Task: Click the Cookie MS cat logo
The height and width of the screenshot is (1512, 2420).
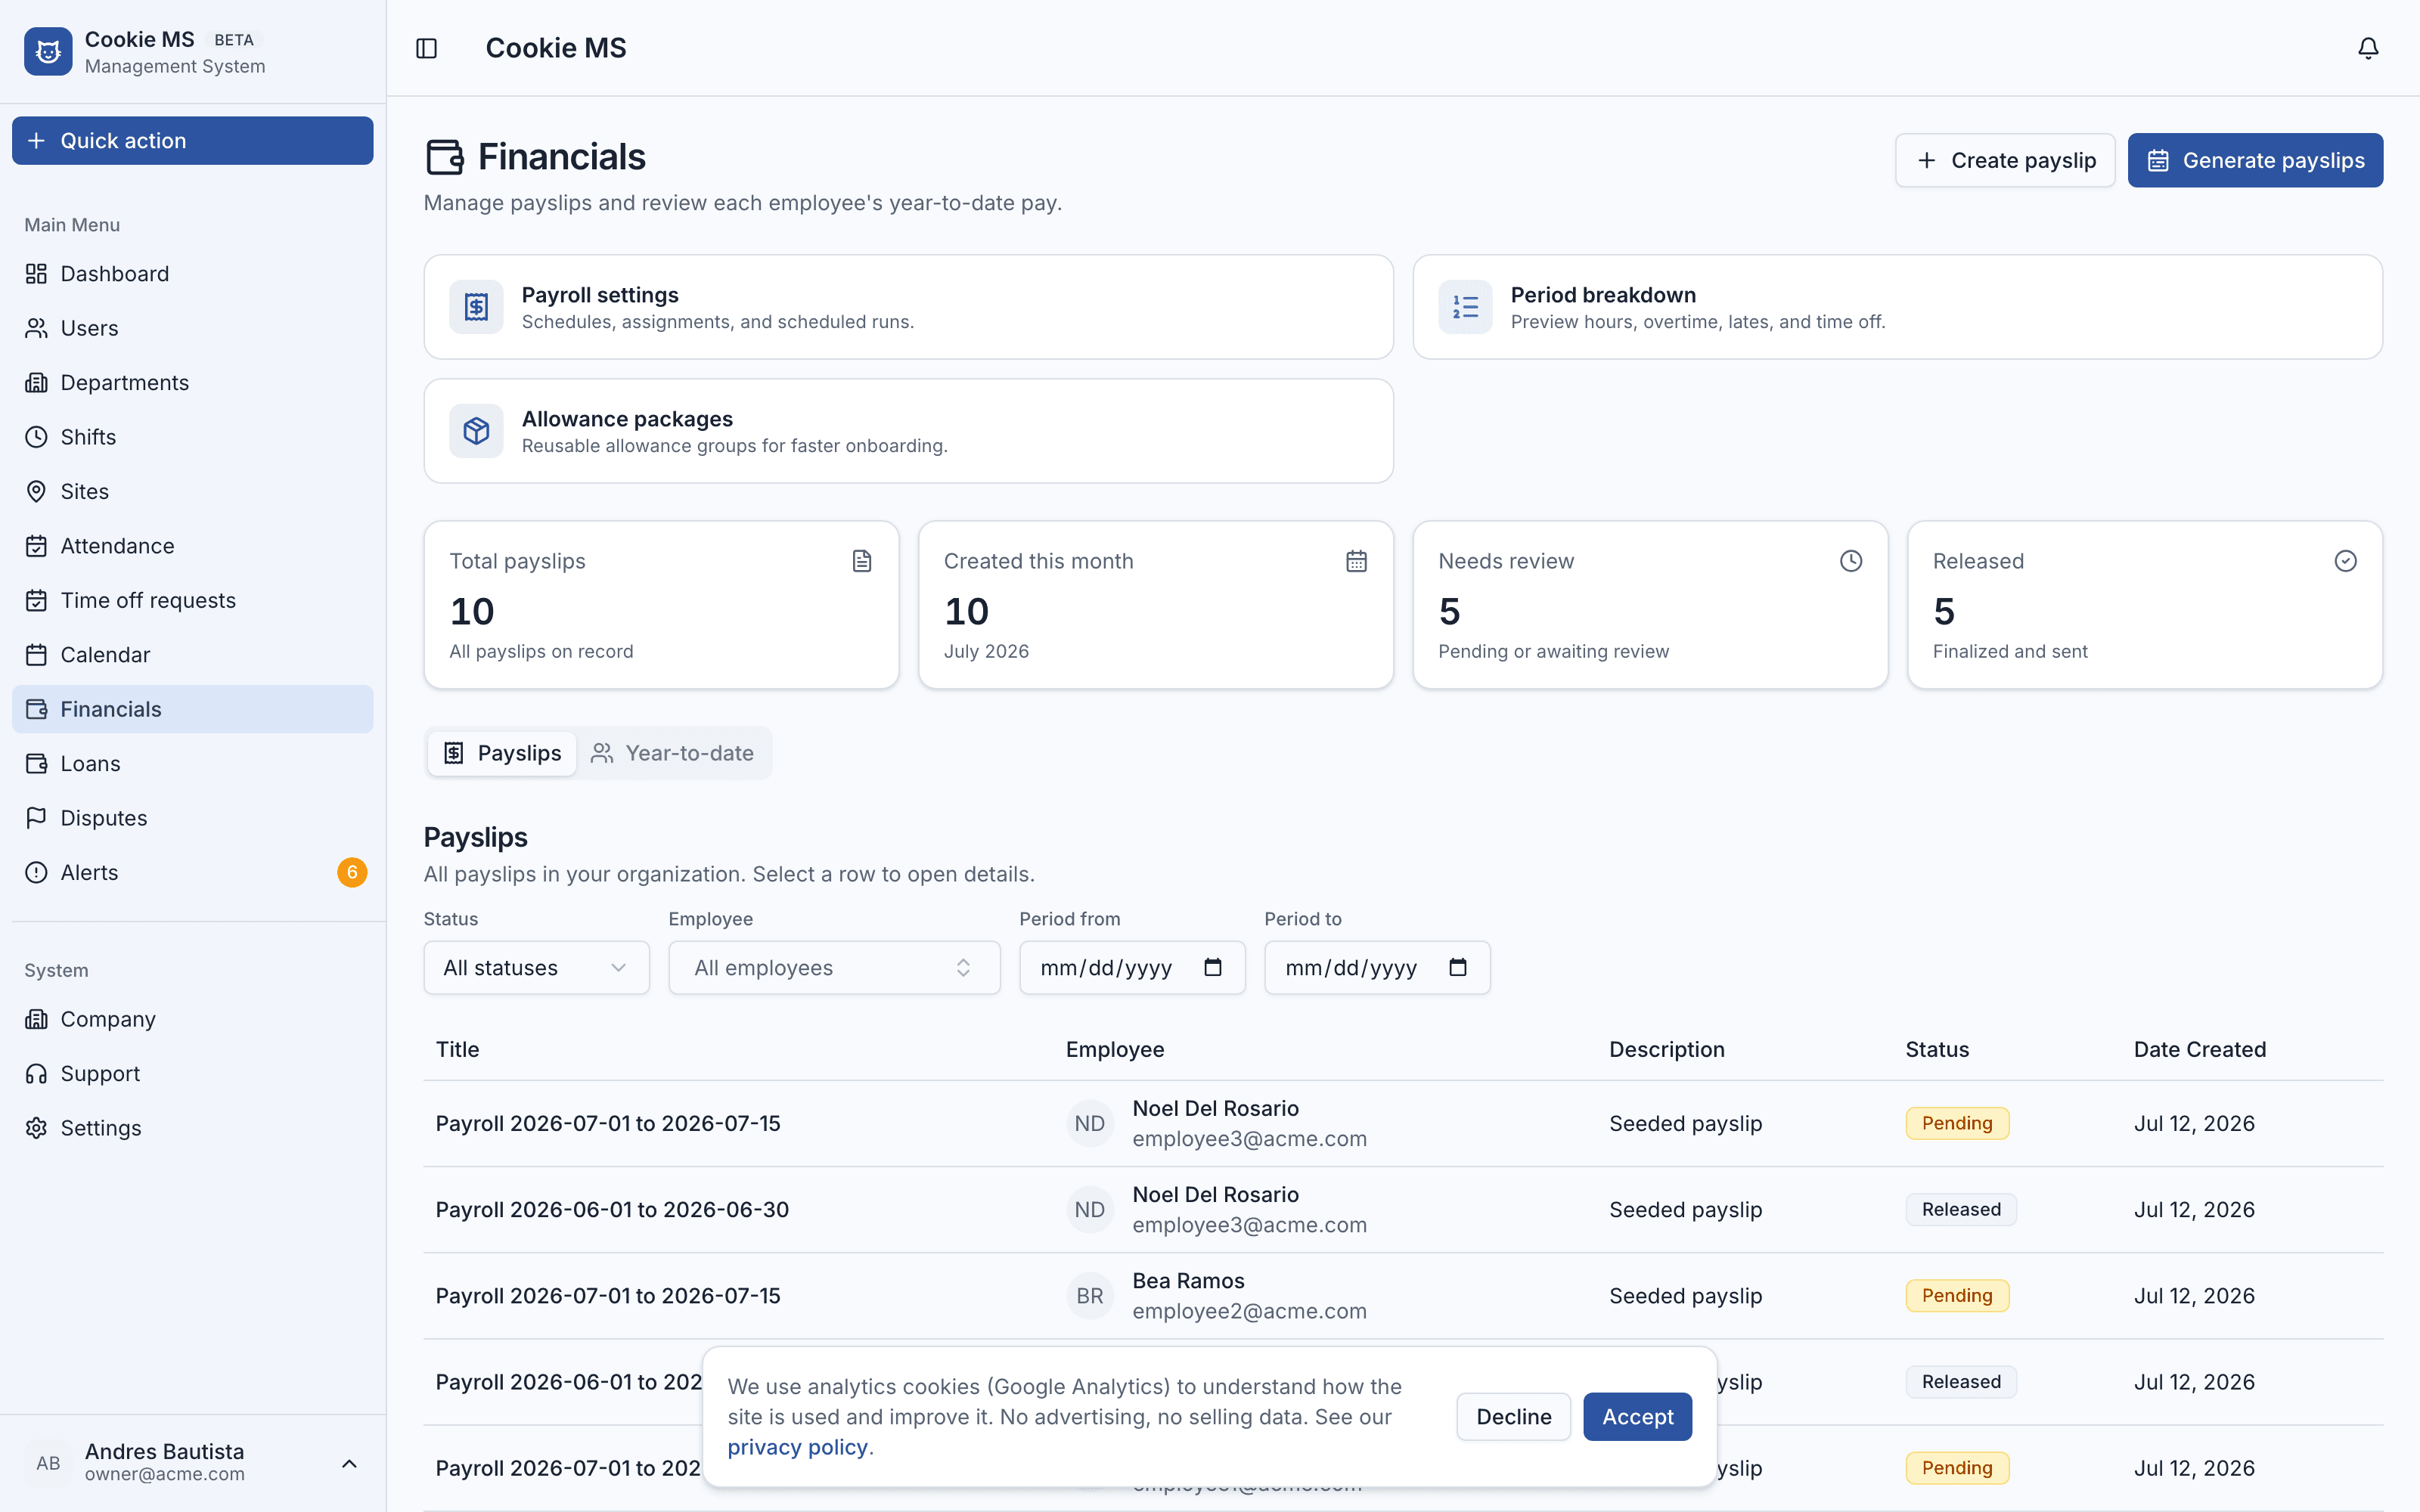Action: point(48,51)
